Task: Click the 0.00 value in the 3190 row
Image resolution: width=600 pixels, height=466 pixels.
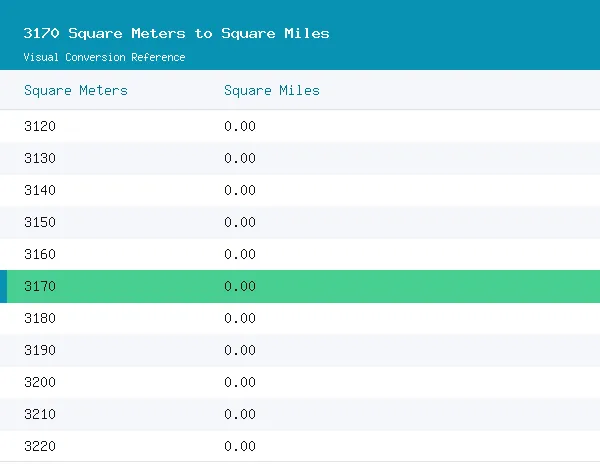Action: coord(240,350)
